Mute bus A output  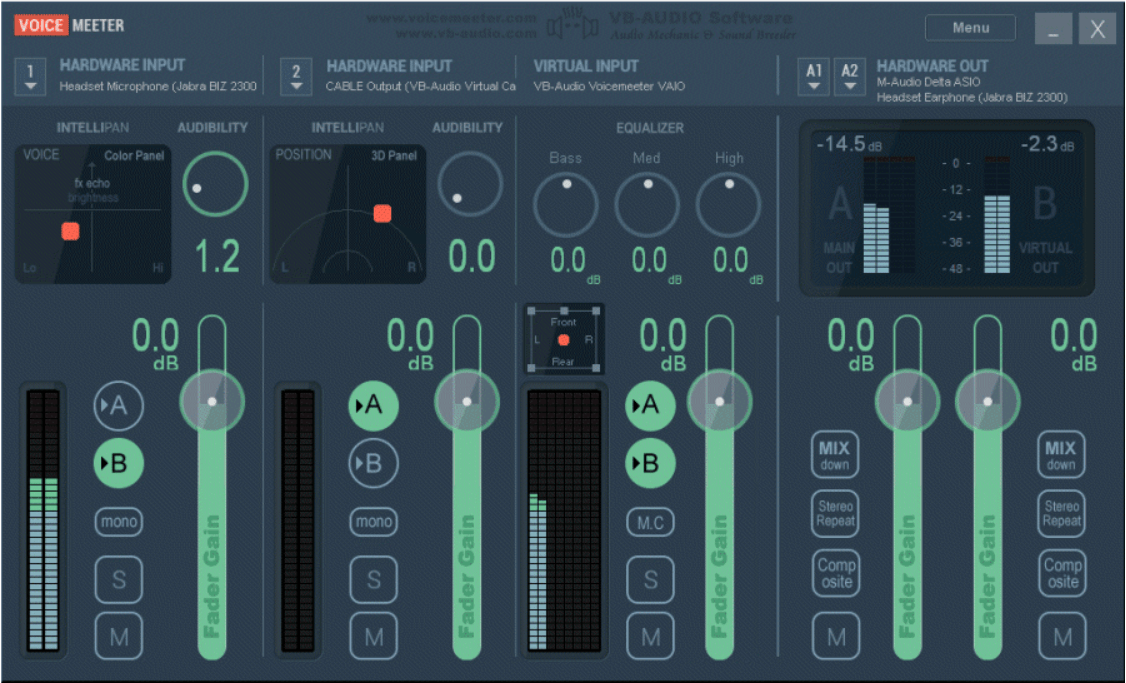[836, 636]
